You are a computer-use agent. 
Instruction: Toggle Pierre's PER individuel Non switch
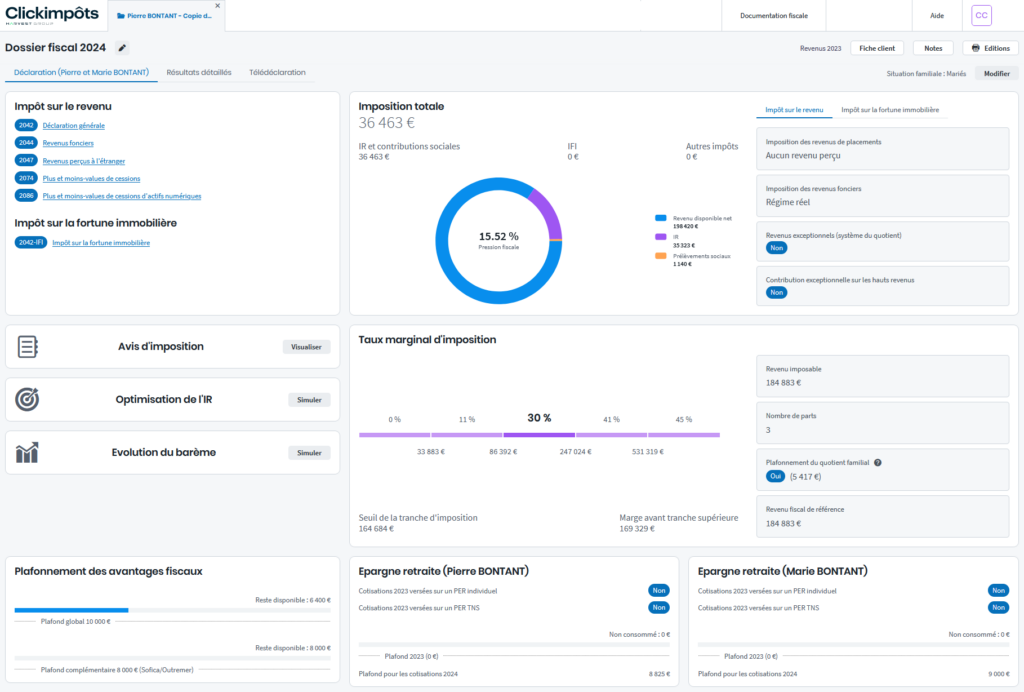click(658, 591)
